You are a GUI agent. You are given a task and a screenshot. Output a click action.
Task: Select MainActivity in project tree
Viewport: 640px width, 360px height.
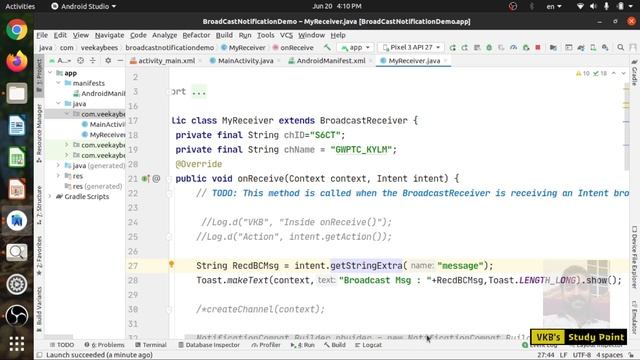point(103,124)
